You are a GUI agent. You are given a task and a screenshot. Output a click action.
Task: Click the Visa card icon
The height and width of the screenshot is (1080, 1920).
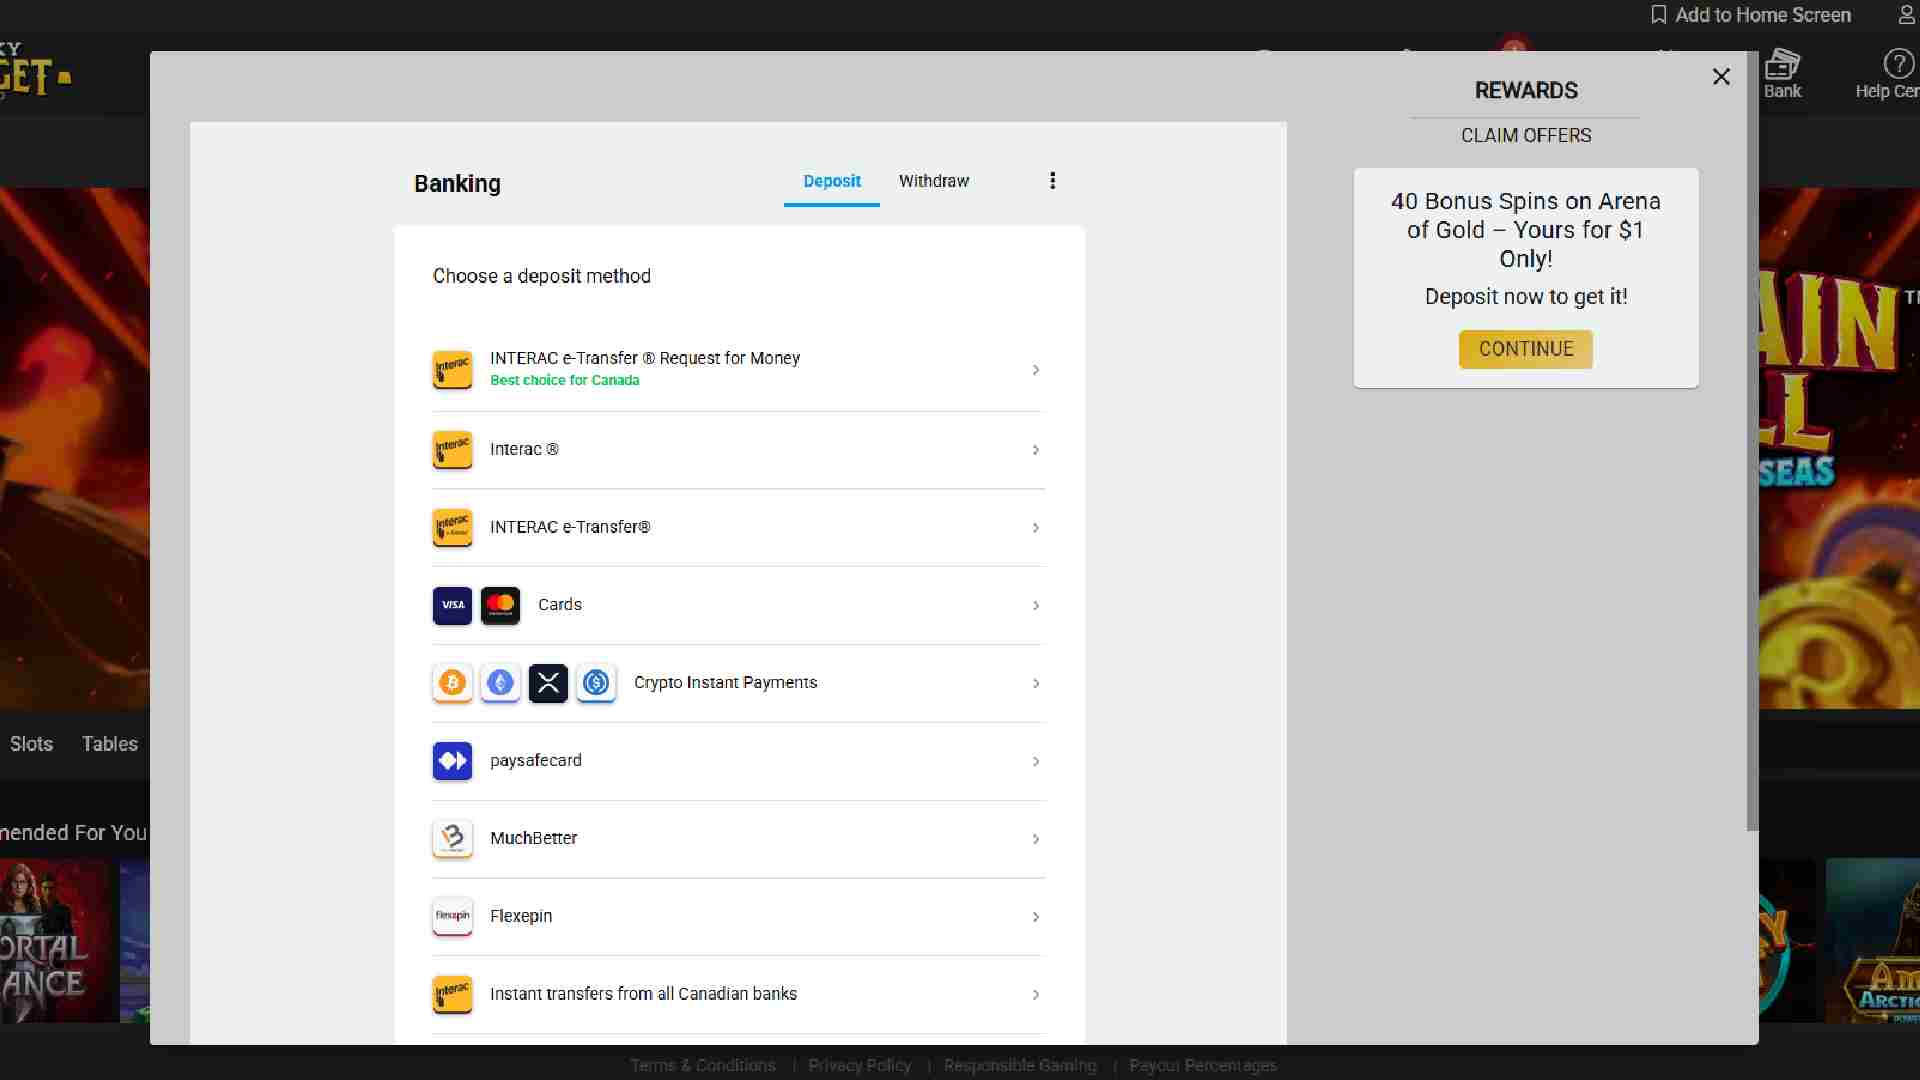(x=452, y=605)
